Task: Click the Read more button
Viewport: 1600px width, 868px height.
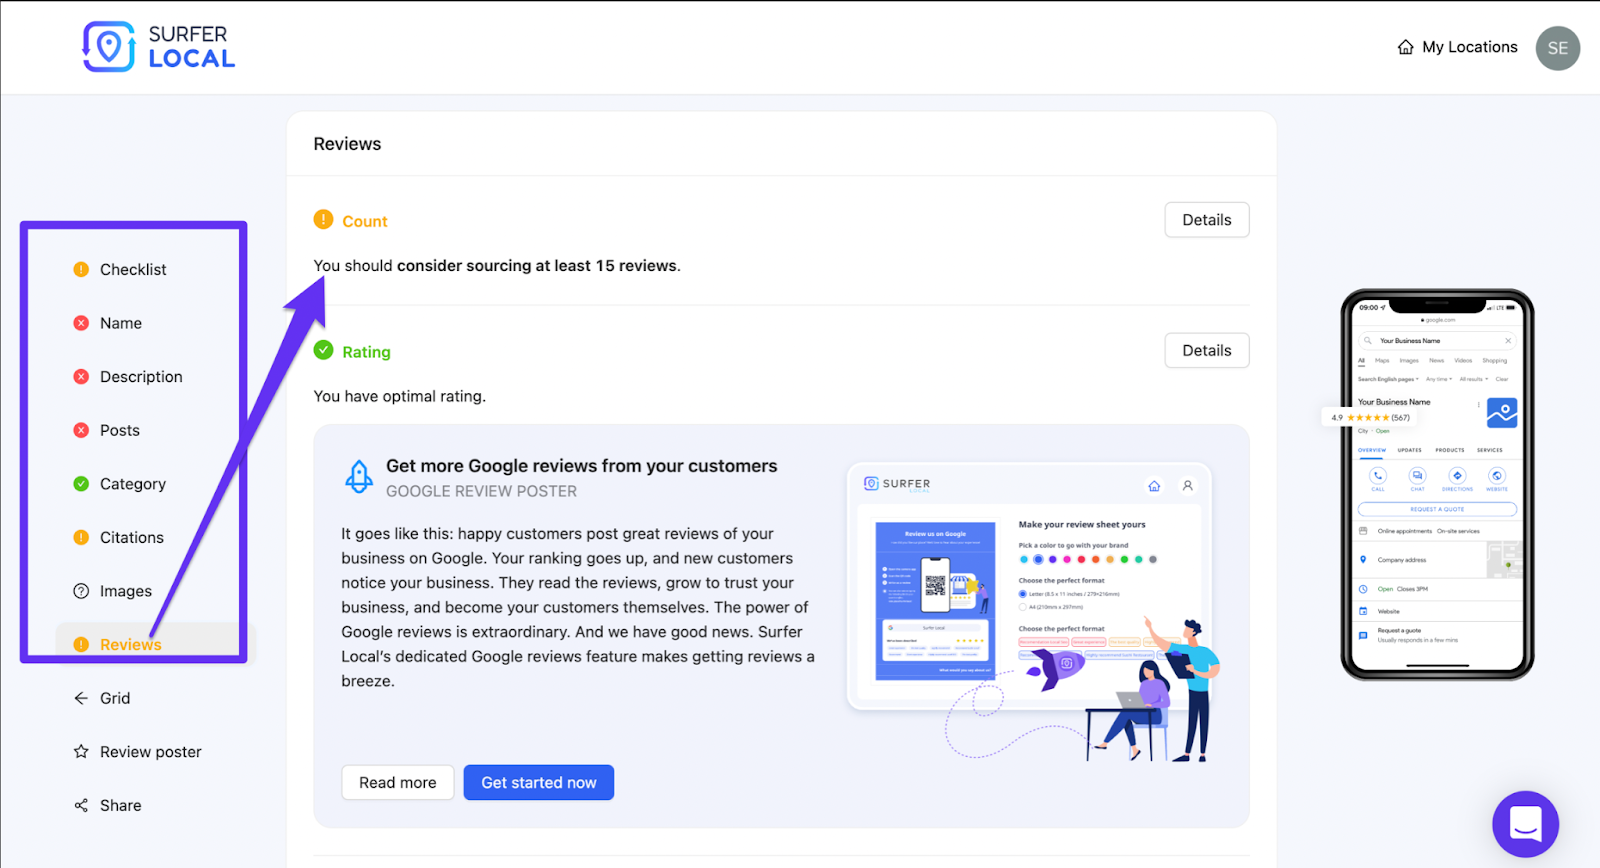Action: (x=398, y=783)
